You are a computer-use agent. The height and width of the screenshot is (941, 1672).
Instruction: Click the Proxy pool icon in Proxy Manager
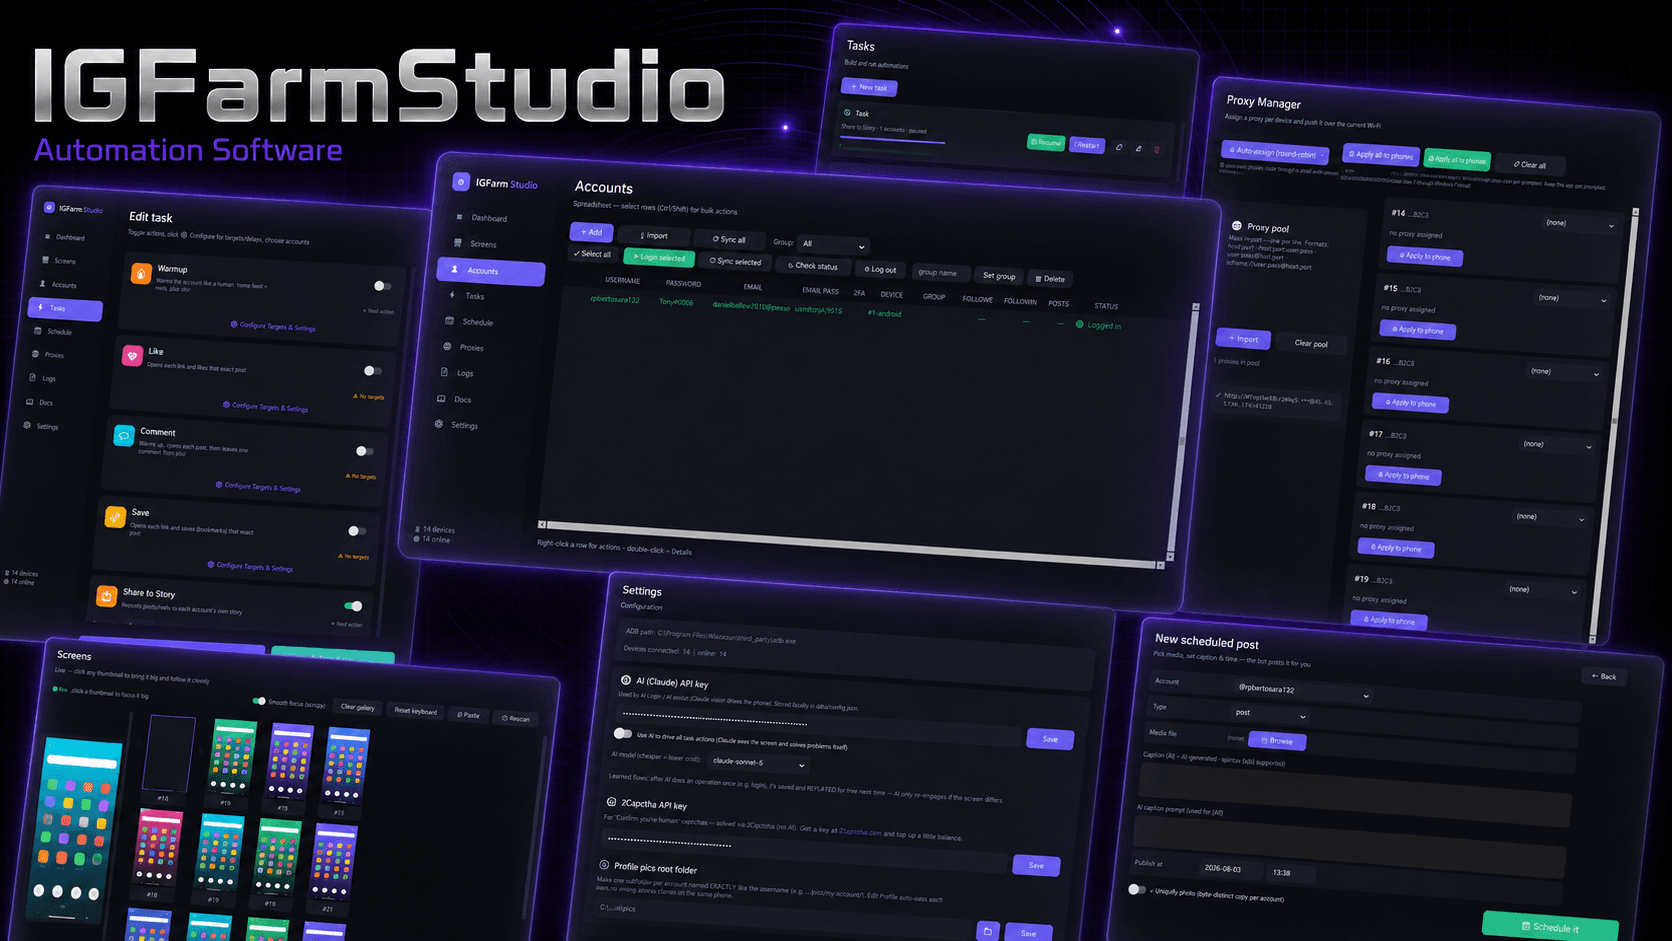(x=1237, y=226)
